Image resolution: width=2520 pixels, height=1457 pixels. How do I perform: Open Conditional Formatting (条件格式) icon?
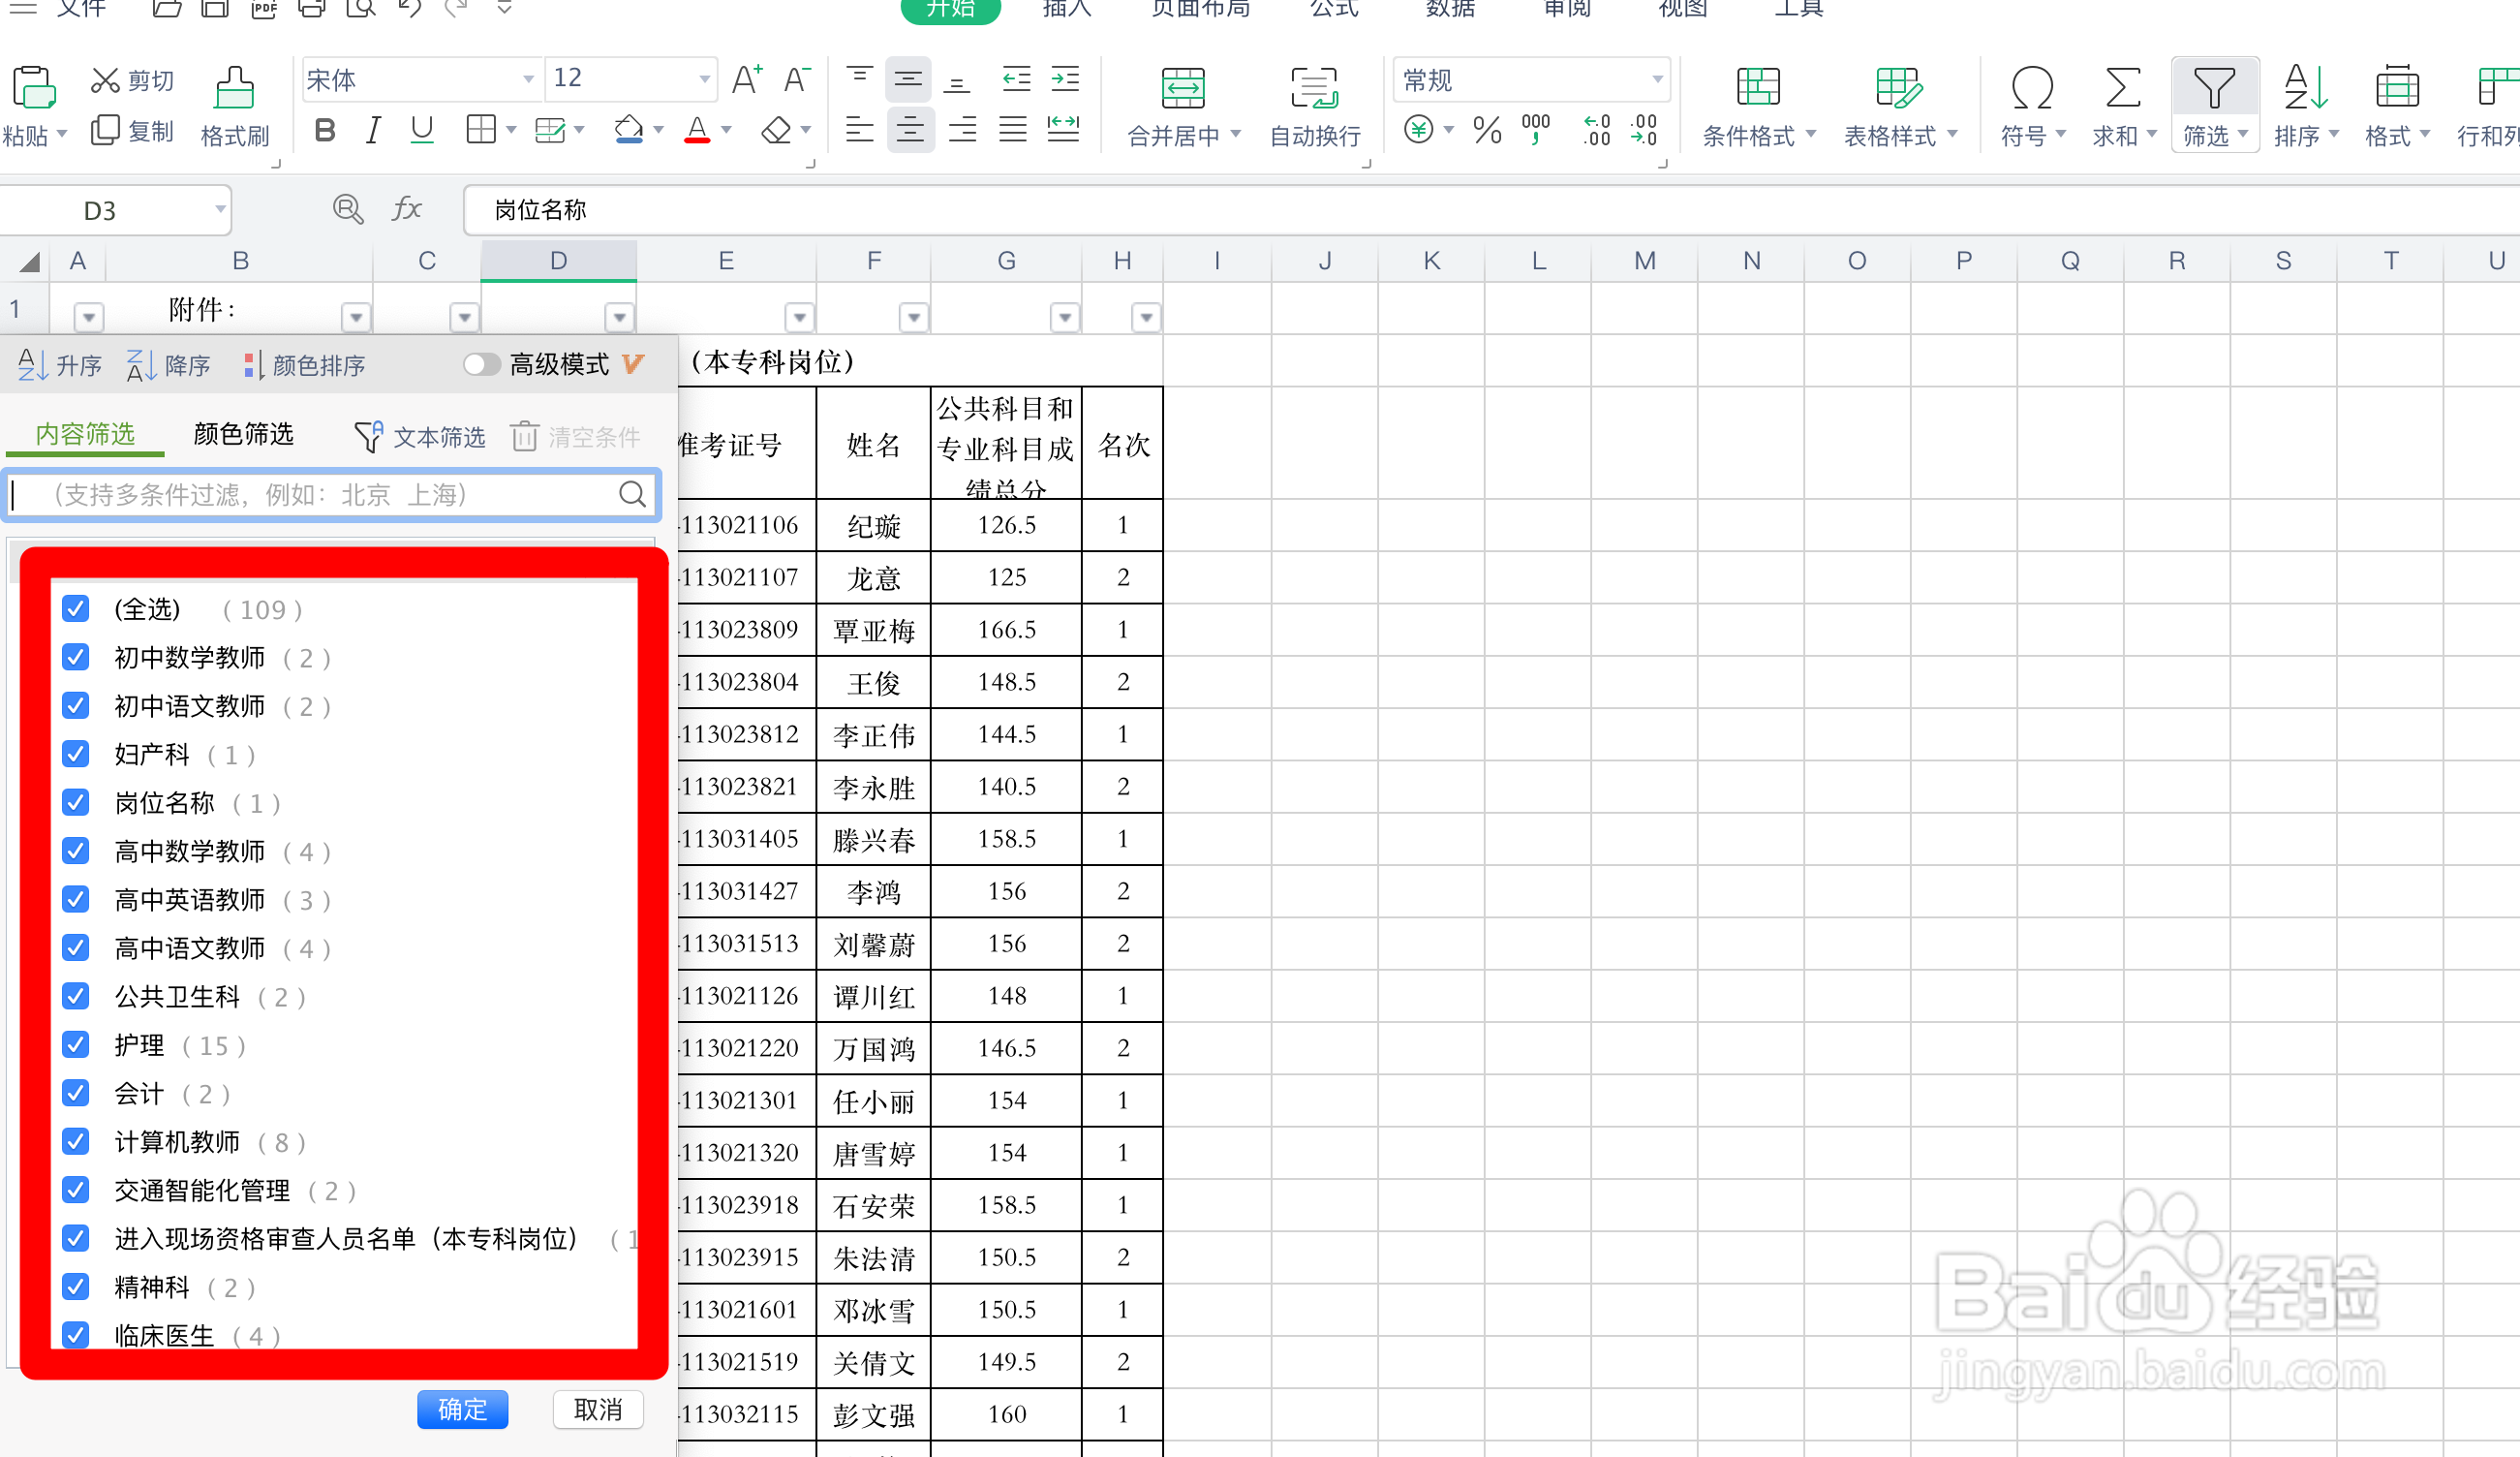pyautogui.click(x=1758, y=87)
